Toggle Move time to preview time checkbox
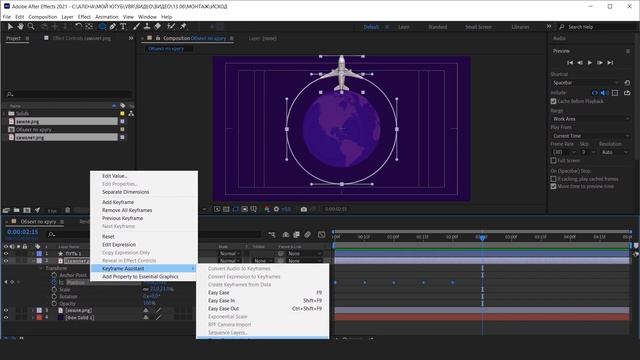This screenshot has height=360, width=640. (x=553, y=186)
